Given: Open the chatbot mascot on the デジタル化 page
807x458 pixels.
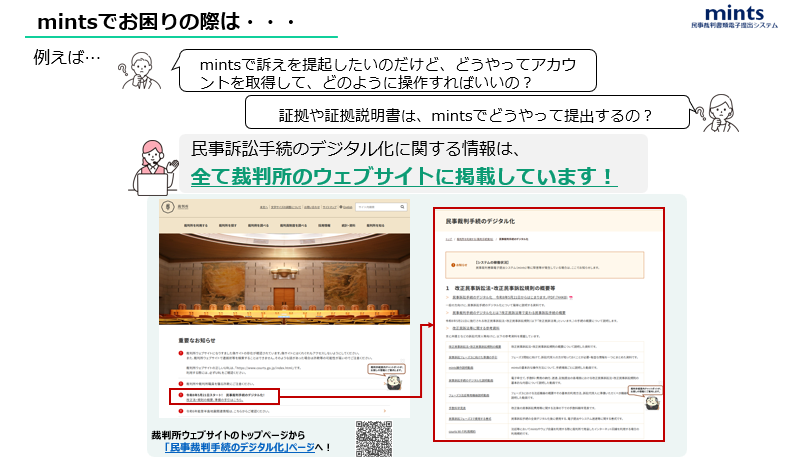Looking at the screenshot, I should click(x=652, y=401).
